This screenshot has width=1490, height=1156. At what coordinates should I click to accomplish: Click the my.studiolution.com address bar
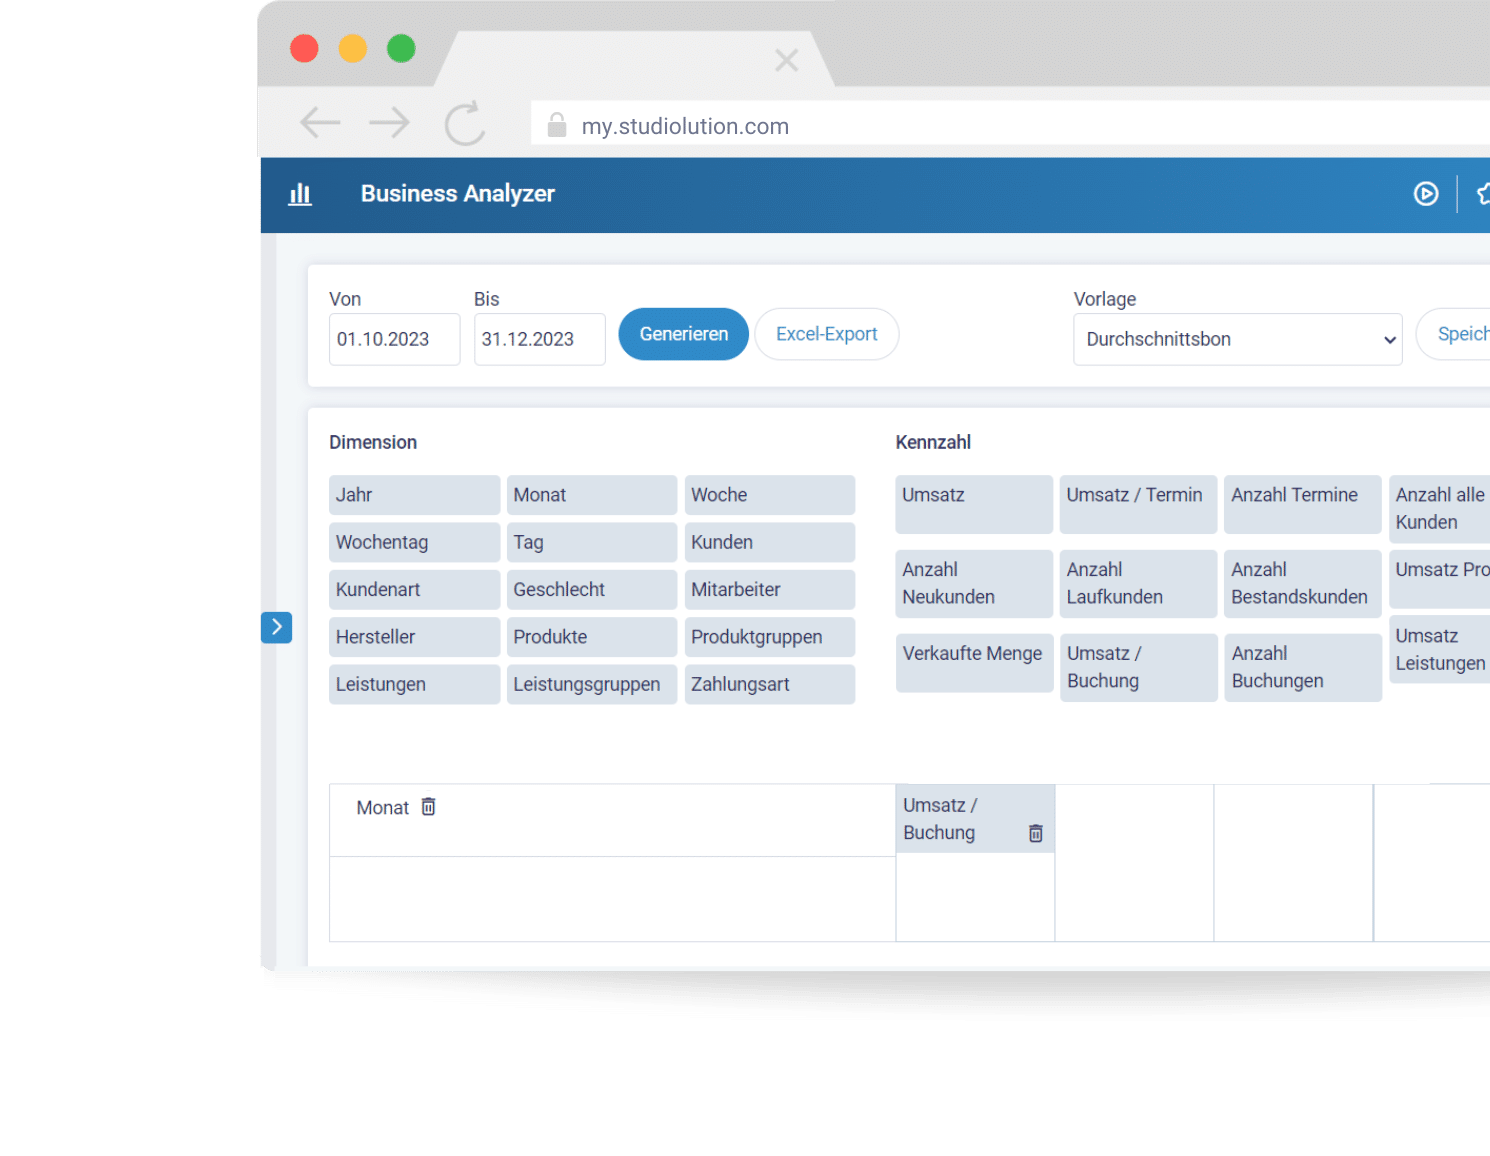coord(900,126)
